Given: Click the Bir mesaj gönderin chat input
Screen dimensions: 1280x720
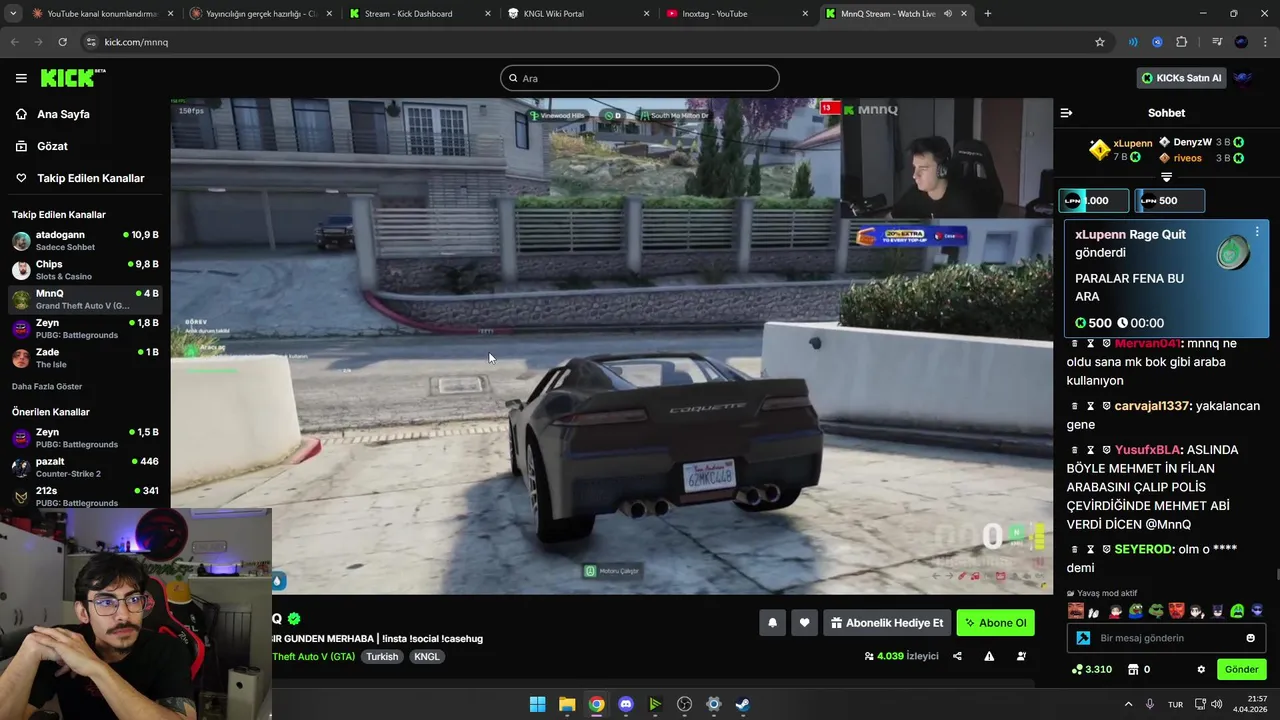Looking at the screenshot, I should pyautogui.click(x=1167, y=638).
